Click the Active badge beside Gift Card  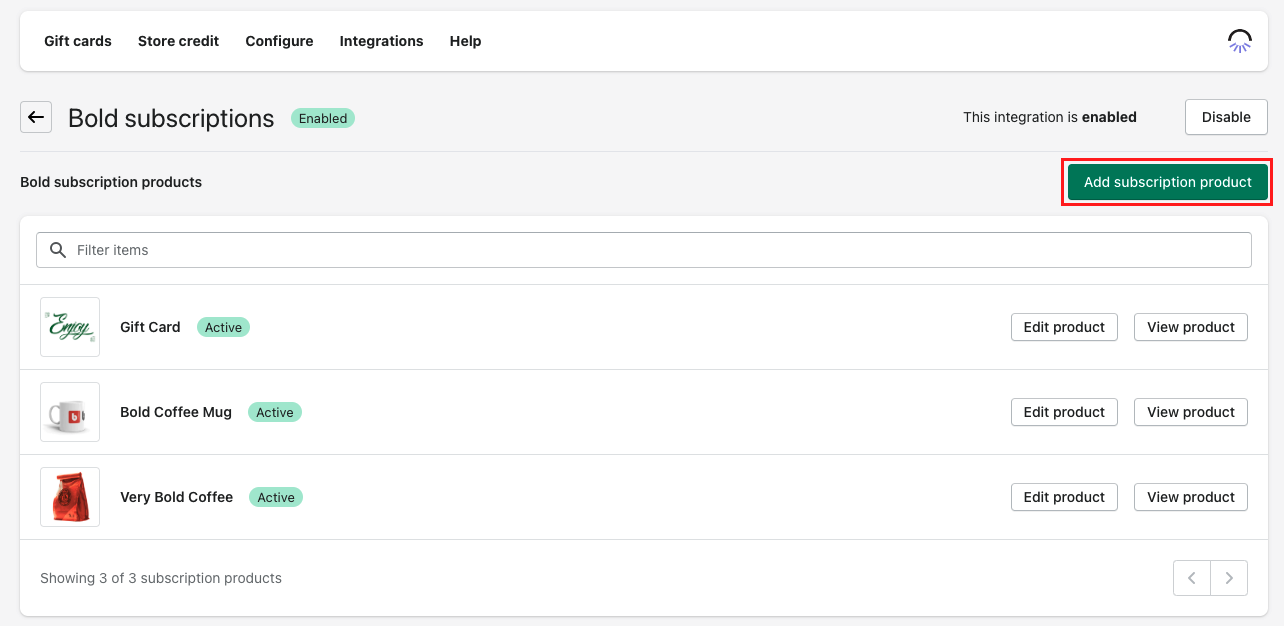point(223,327)
